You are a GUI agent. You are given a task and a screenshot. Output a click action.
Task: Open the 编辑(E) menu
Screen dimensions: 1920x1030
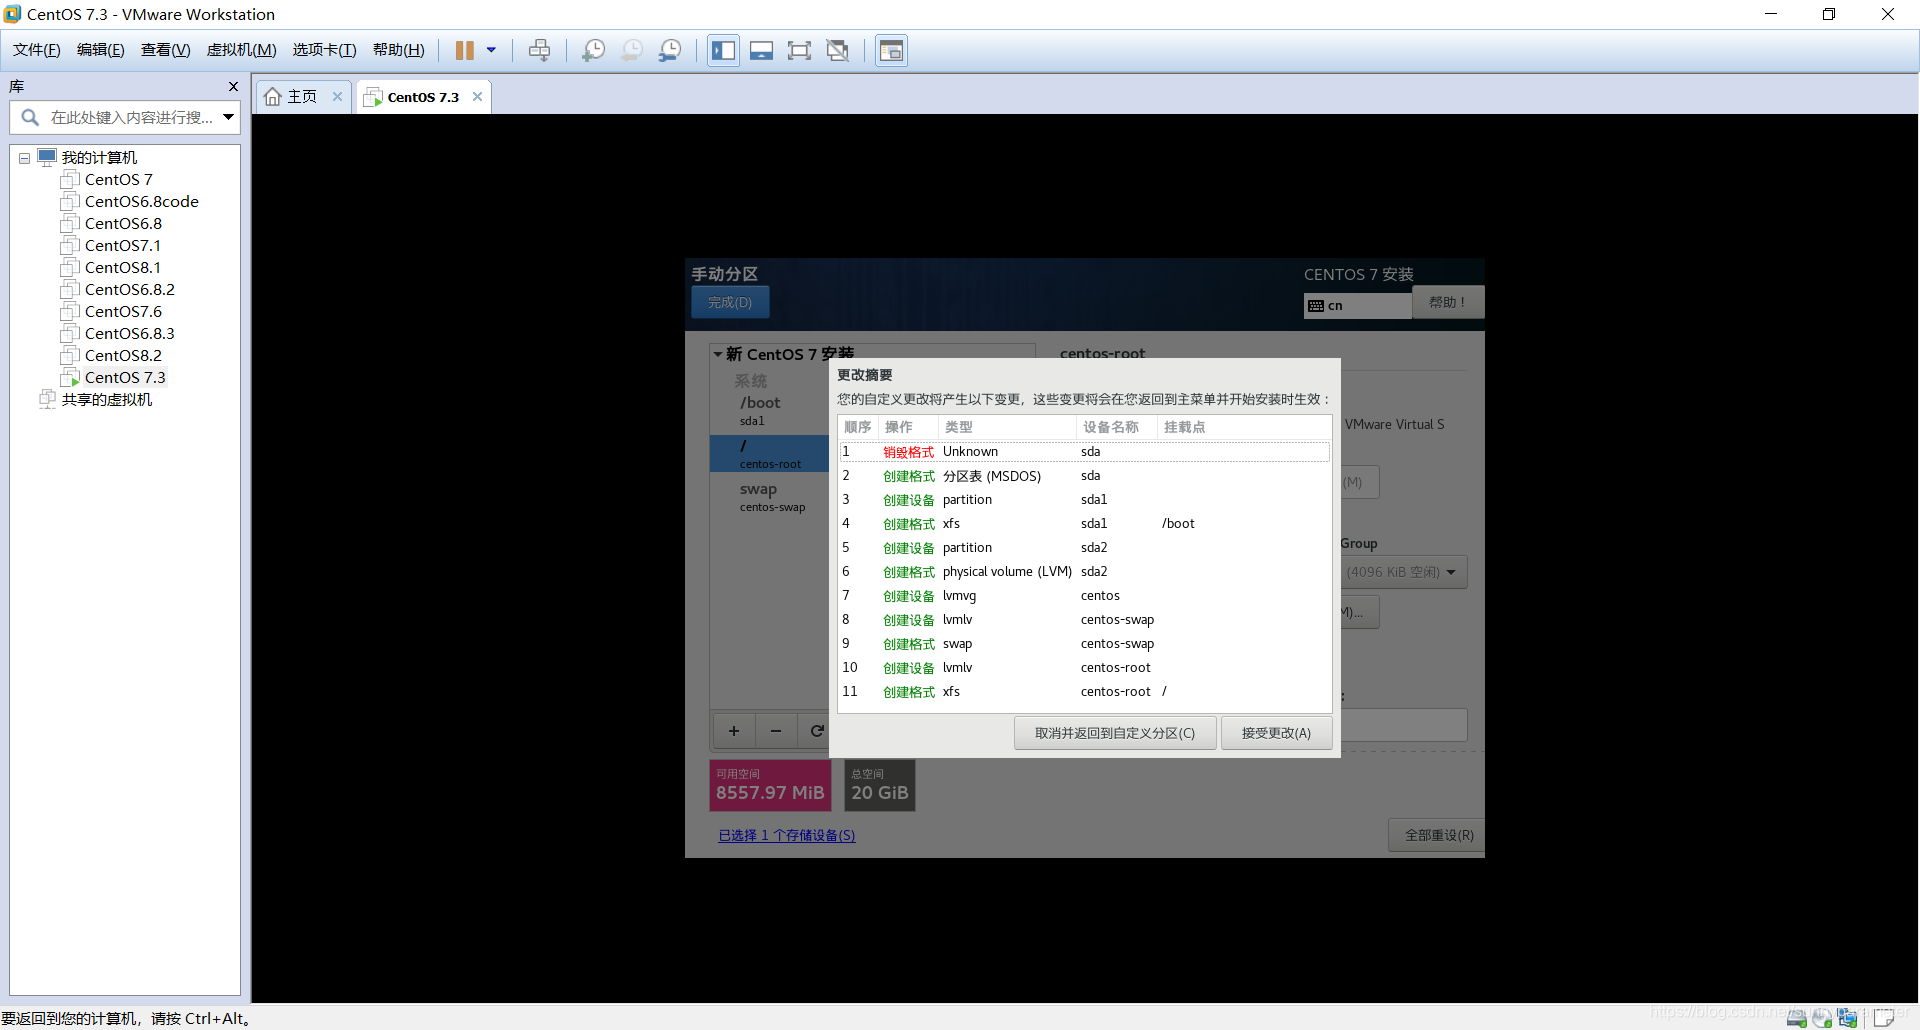click(101, 50)
